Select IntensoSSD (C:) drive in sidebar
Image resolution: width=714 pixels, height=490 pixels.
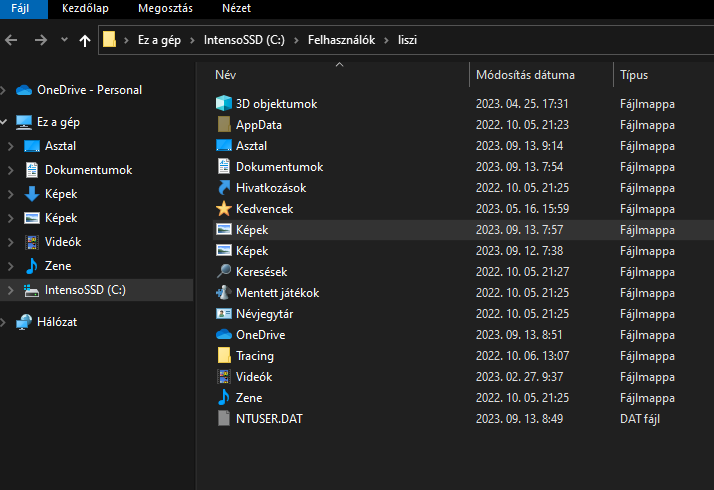(85, 290)
